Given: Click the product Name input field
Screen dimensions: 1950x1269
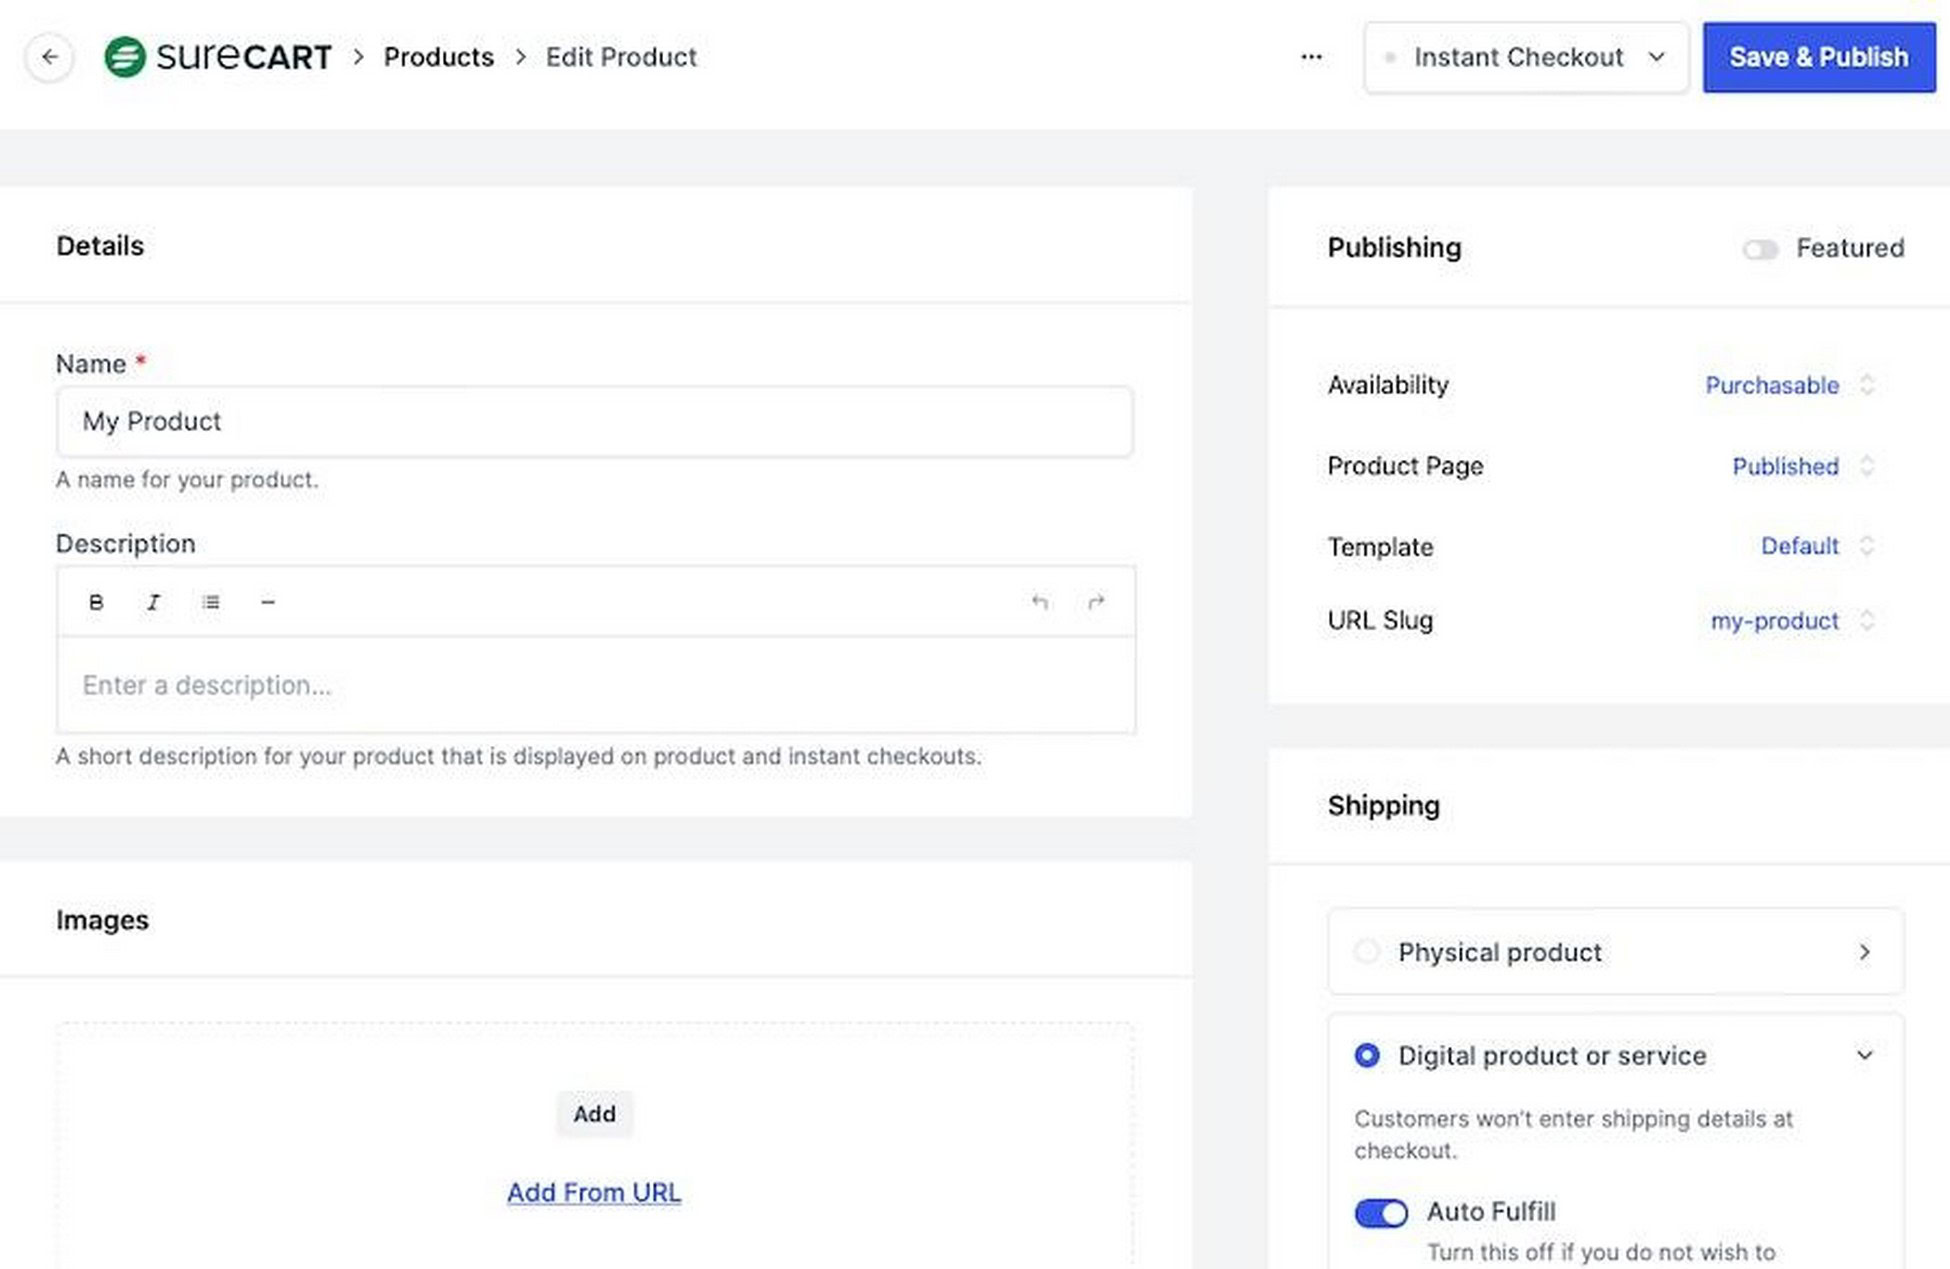Looking at the screenshot, I should (595, 421).
